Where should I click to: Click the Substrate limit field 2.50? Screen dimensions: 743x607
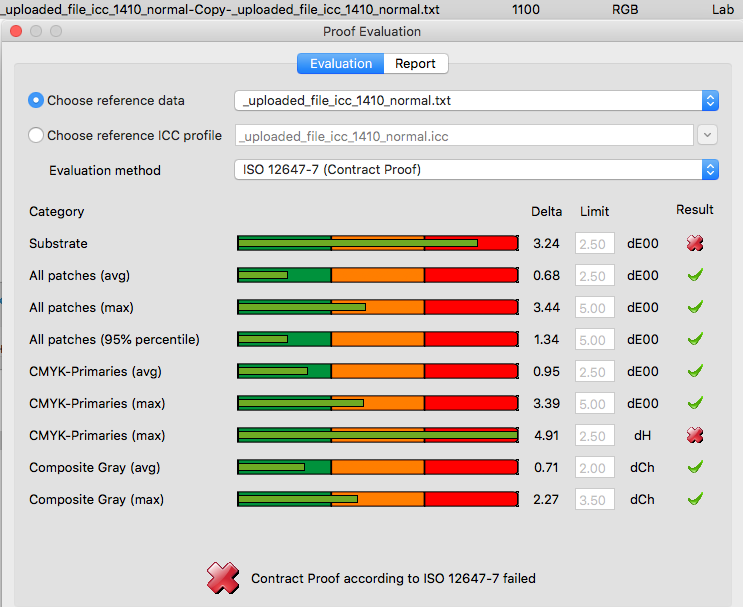(x=595, y=244)
